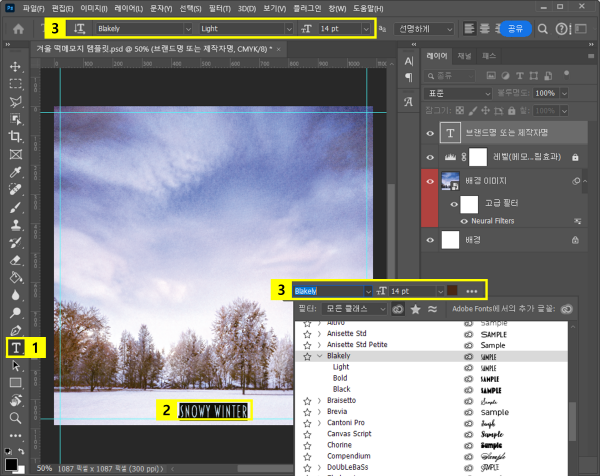Select the Polygonal Lasso tool
The width and height of the screenshot is (600, 476).
click(x=15, y=102)
